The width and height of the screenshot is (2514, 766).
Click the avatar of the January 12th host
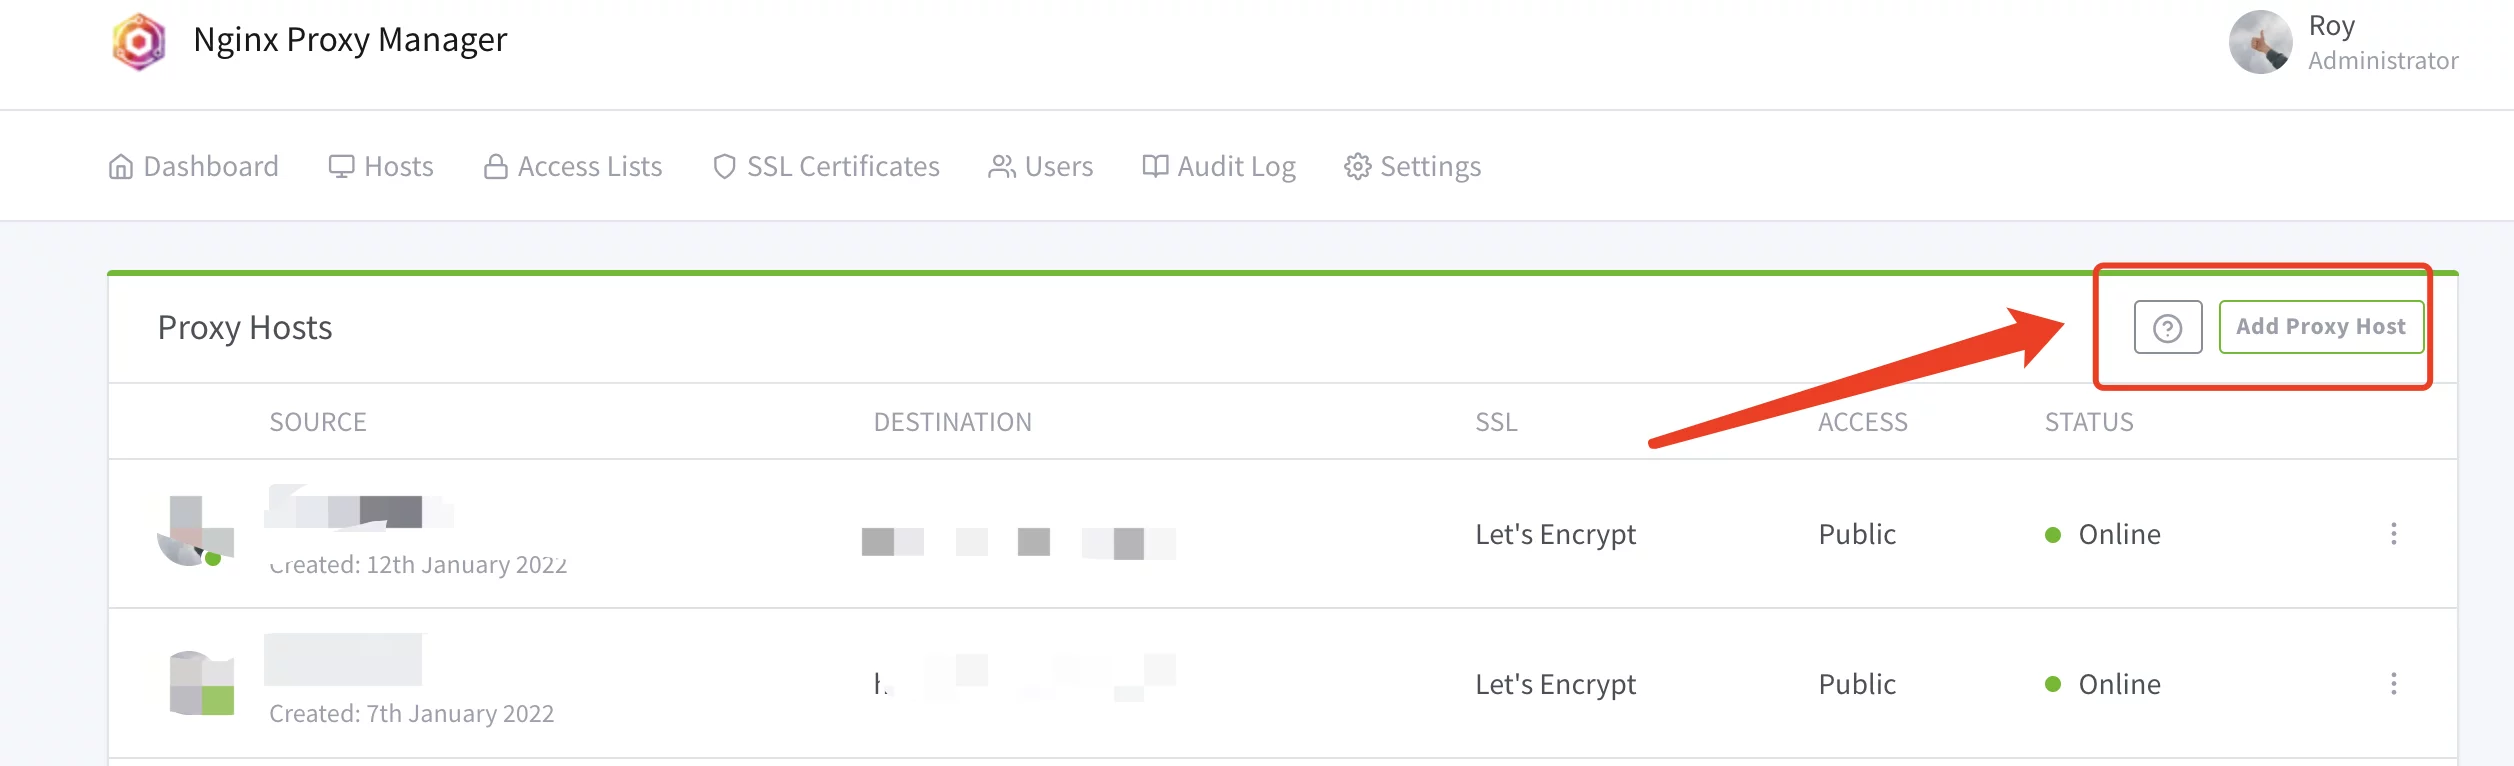pyautogui.click(x=195, y=532)
